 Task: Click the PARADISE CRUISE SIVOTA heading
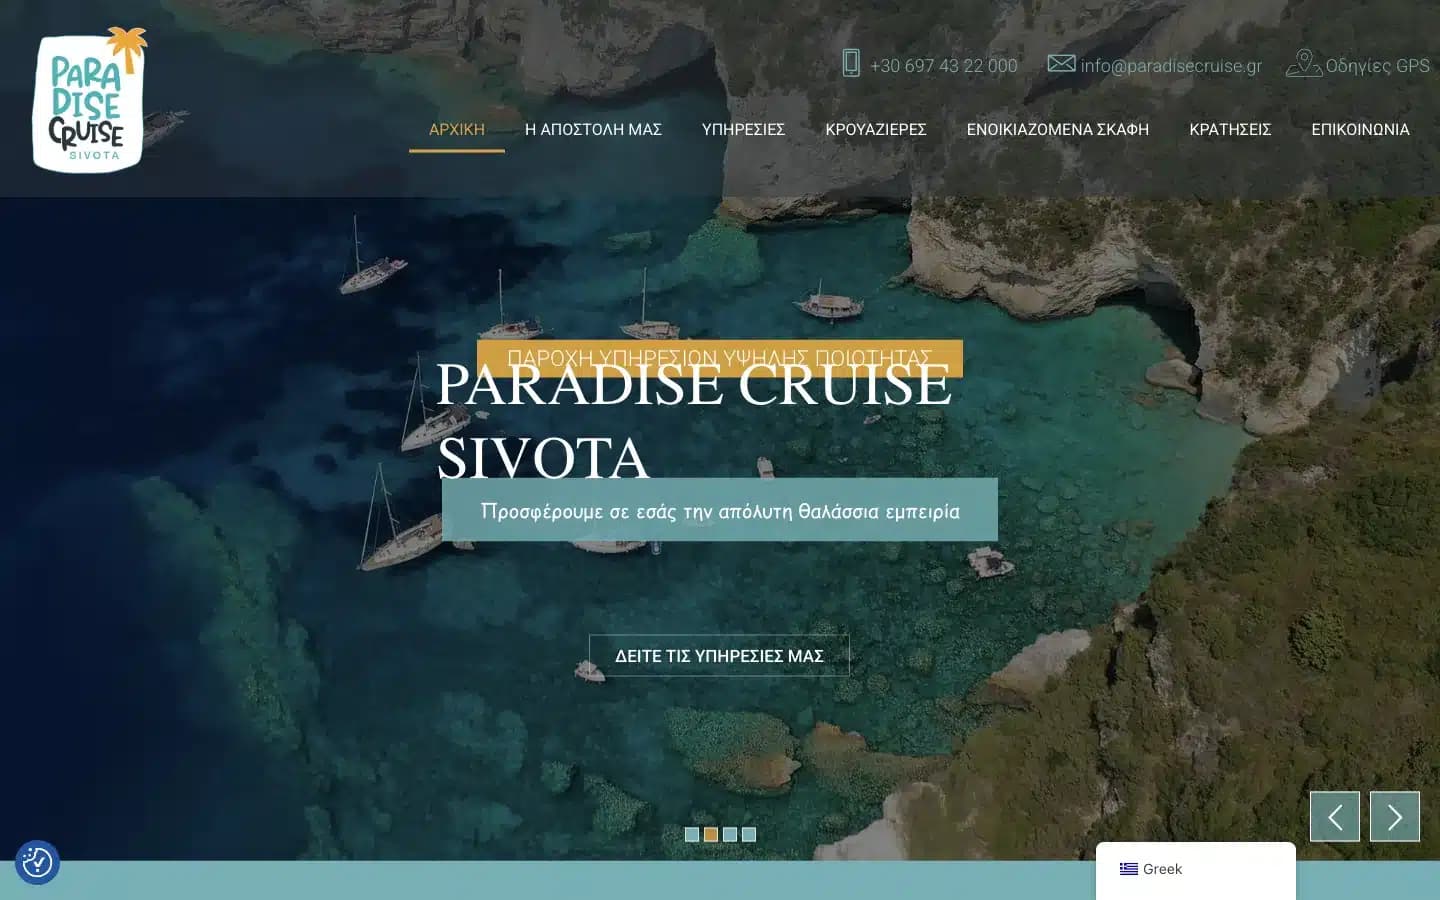[694, 420]
